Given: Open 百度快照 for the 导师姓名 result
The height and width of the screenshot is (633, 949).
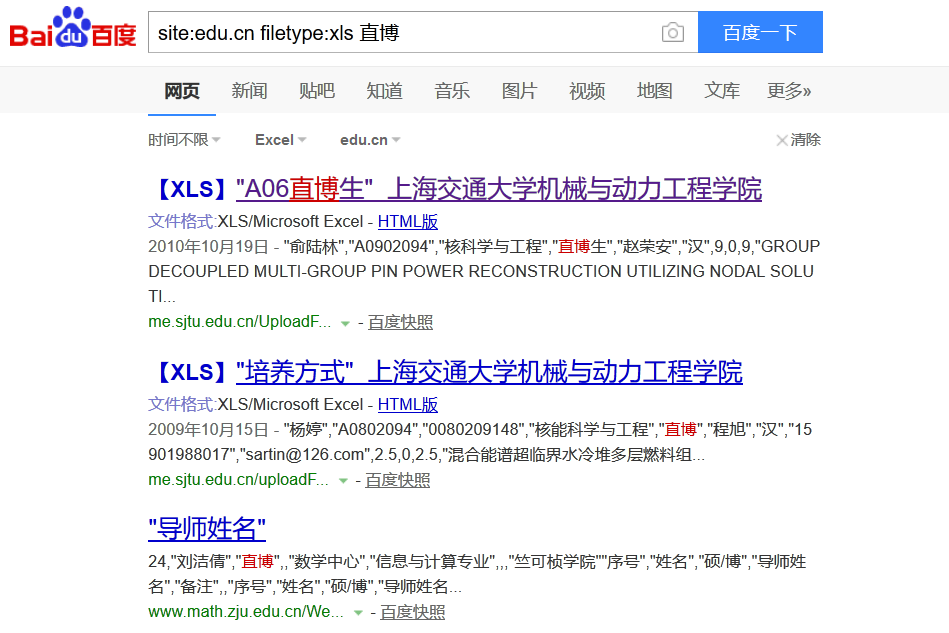Looking at the screenshot, I should (x=412, y=612).
